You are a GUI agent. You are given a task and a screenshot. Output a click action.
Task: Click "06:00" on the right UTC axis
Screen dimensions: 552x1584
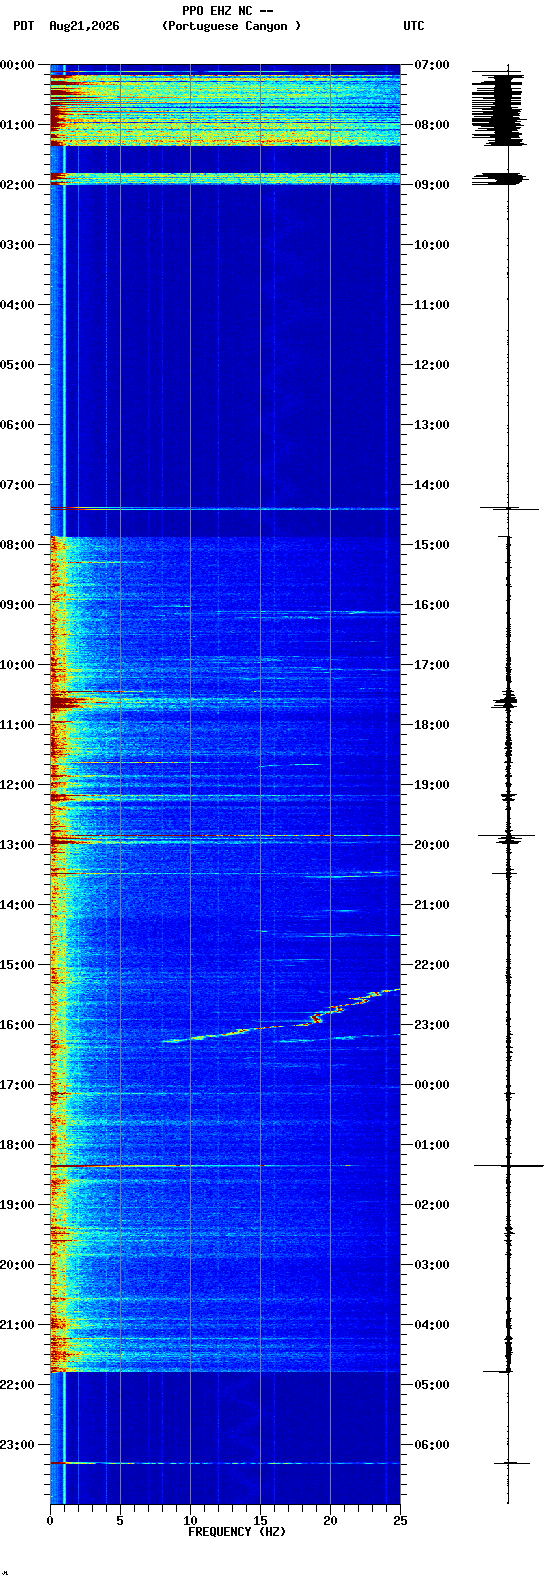[x=432, y=1444]
